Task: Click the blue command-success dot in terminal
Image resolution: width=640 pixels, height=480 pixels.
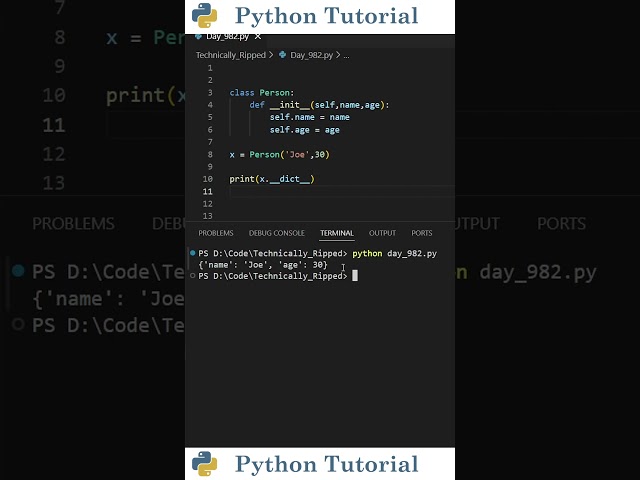Action: click(193, 253)
